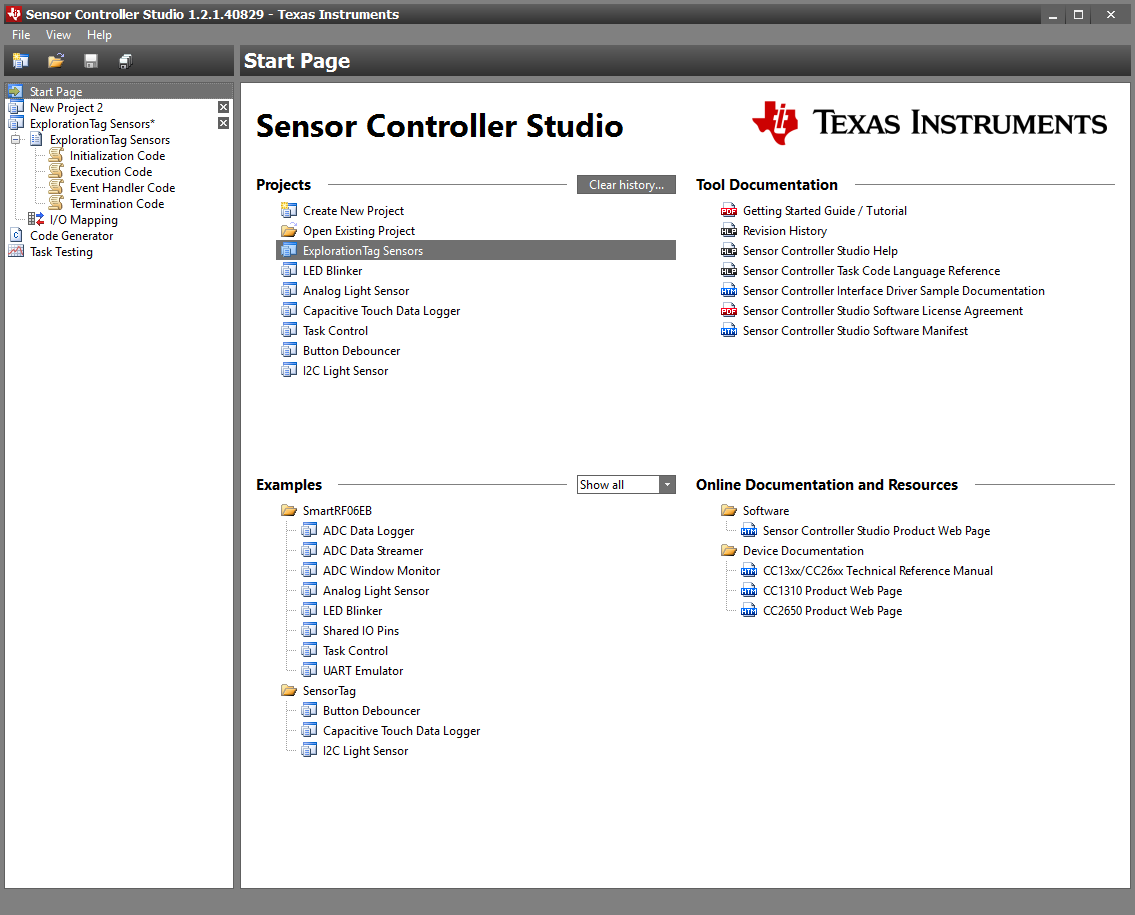Click Getting Started Guide PDF icon
Image resolution: width=1135 pixels, height=915 pixels.
tap(729, 211)
